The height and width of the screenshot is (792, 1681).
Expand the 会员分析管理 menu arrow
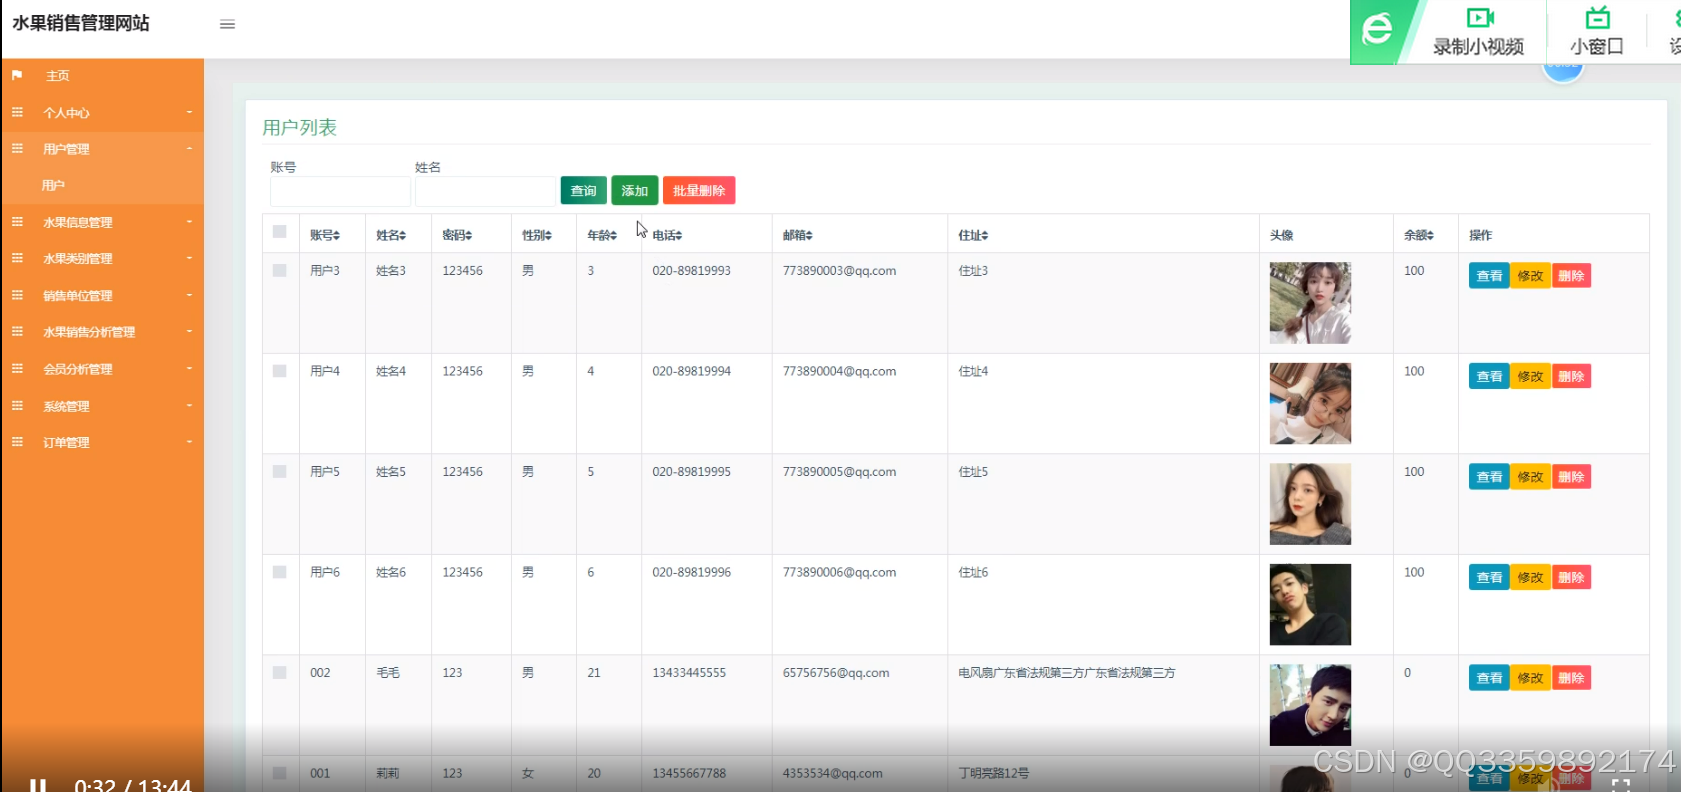[x=189, y=368]
